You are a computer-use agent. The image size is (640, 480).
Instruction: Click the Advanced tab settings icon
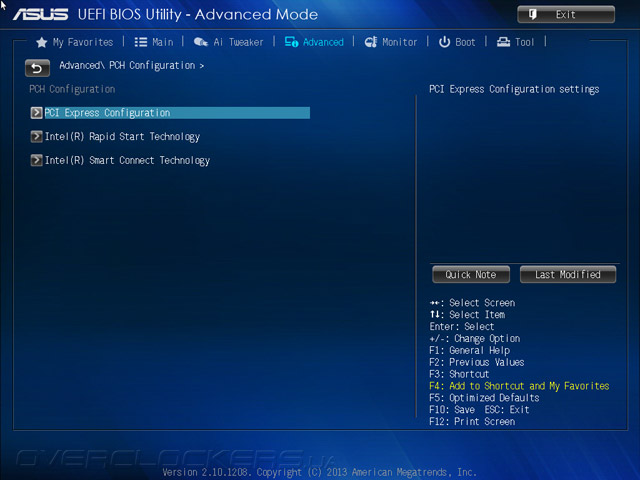pos(291,42)
